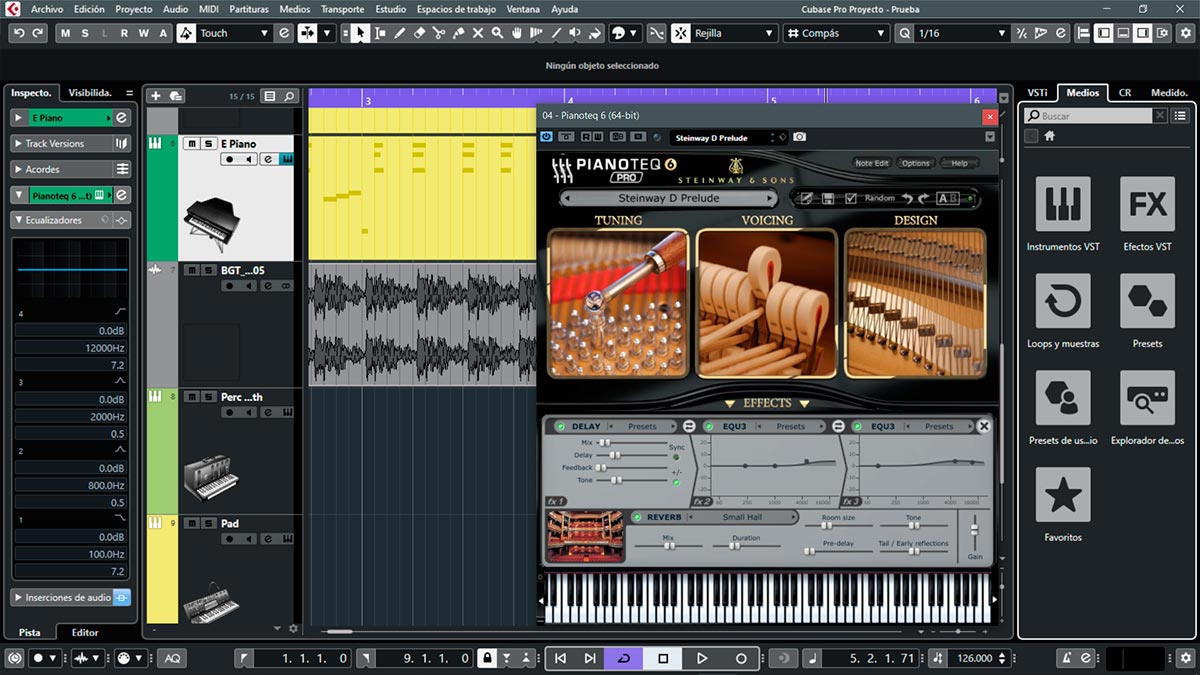Mute the Pad track
This screenshot has height=675, width=1200.
[x=192, y=523]
